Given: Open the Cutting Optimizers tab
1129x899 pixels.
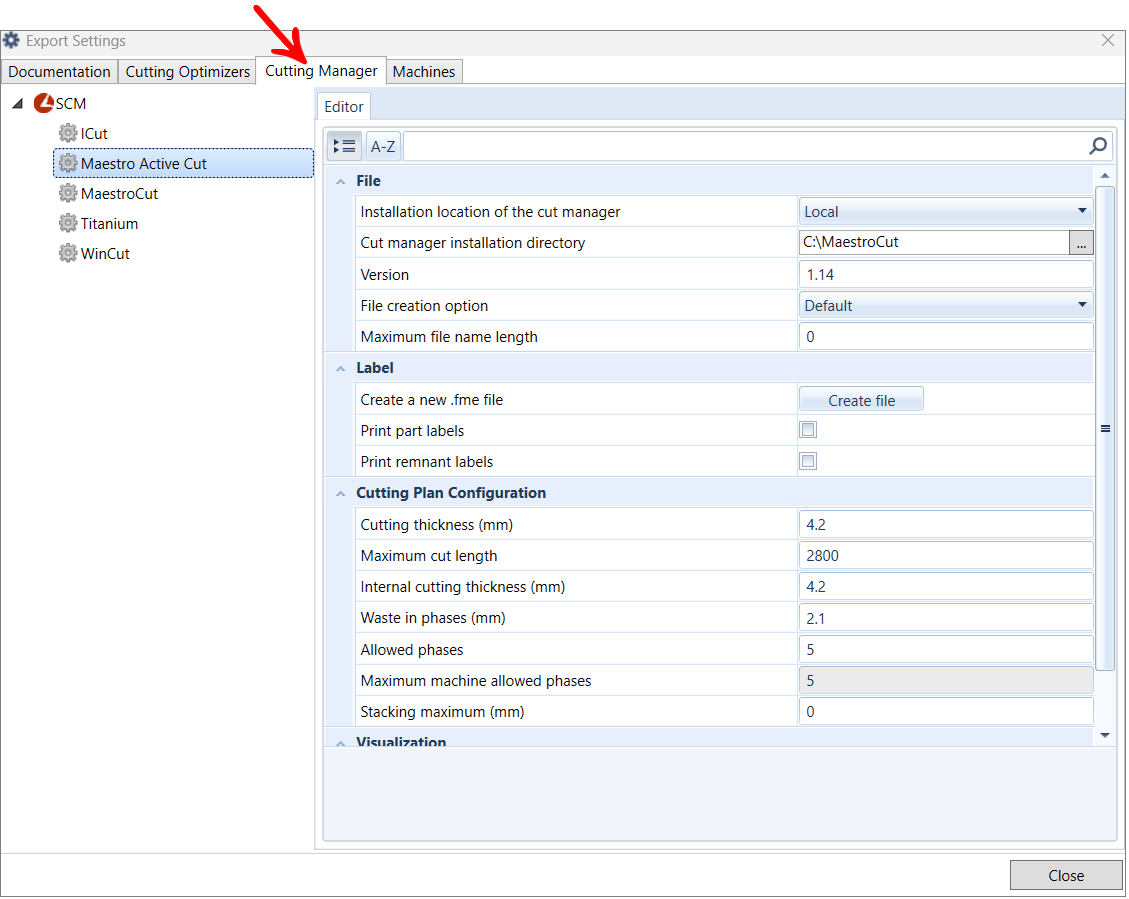Looking at the screenshot, I should (x=187, y=71).
